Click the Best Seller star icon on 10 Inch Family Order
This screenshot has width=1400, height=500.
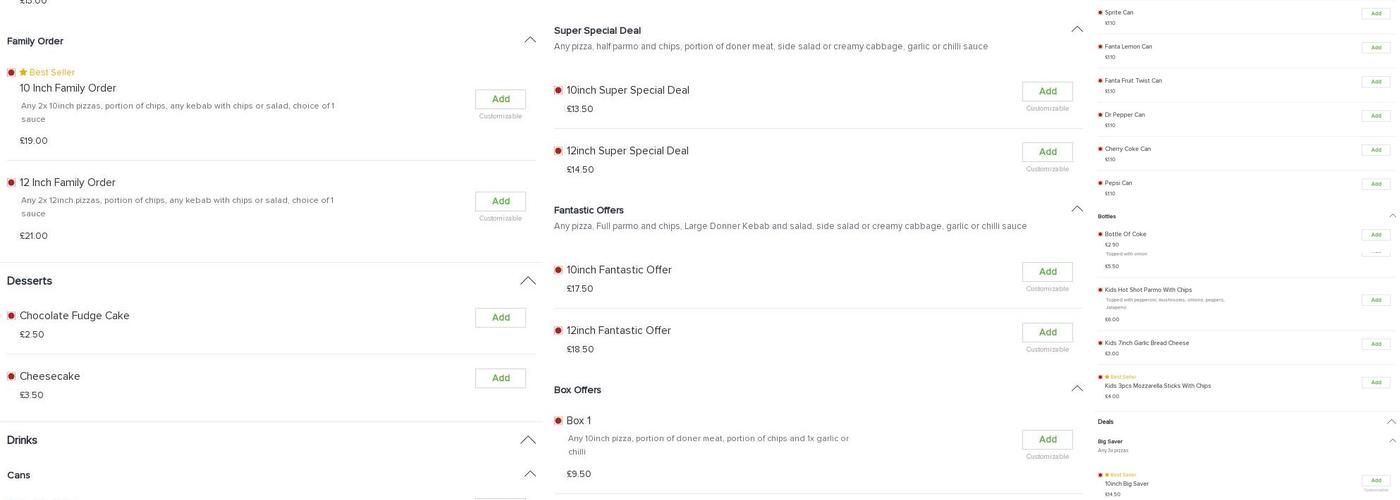click(x=23, y=73)
